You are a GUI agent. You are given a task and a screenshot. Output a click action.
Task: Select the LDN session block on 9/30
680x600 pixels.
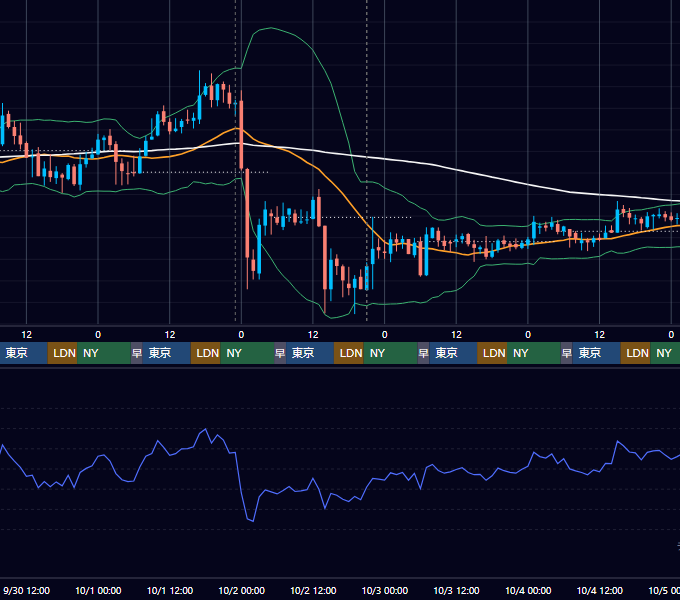[x=62, y=353]
